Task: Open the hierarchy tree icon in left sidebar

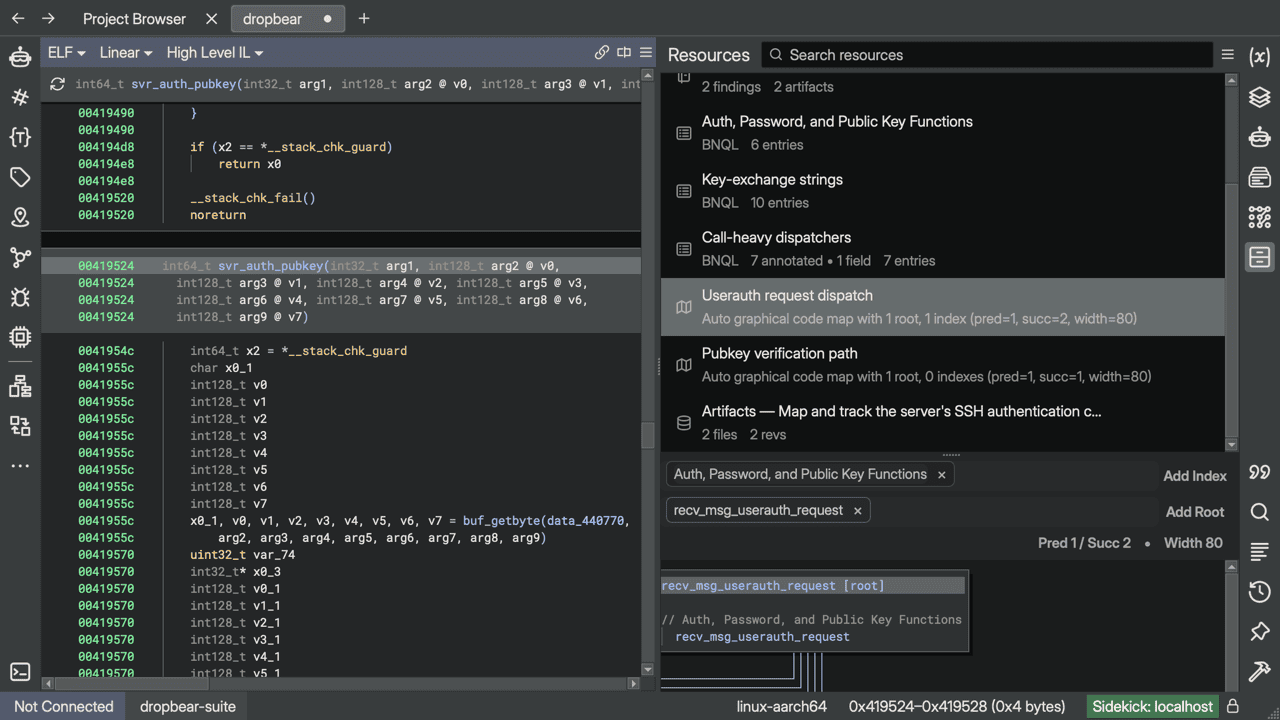Action: [20, 387]
